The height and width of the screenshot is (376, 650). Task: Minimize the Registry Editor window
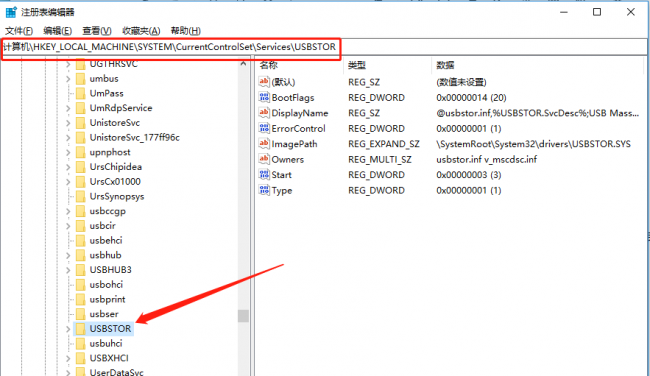[x=564, y=12]
